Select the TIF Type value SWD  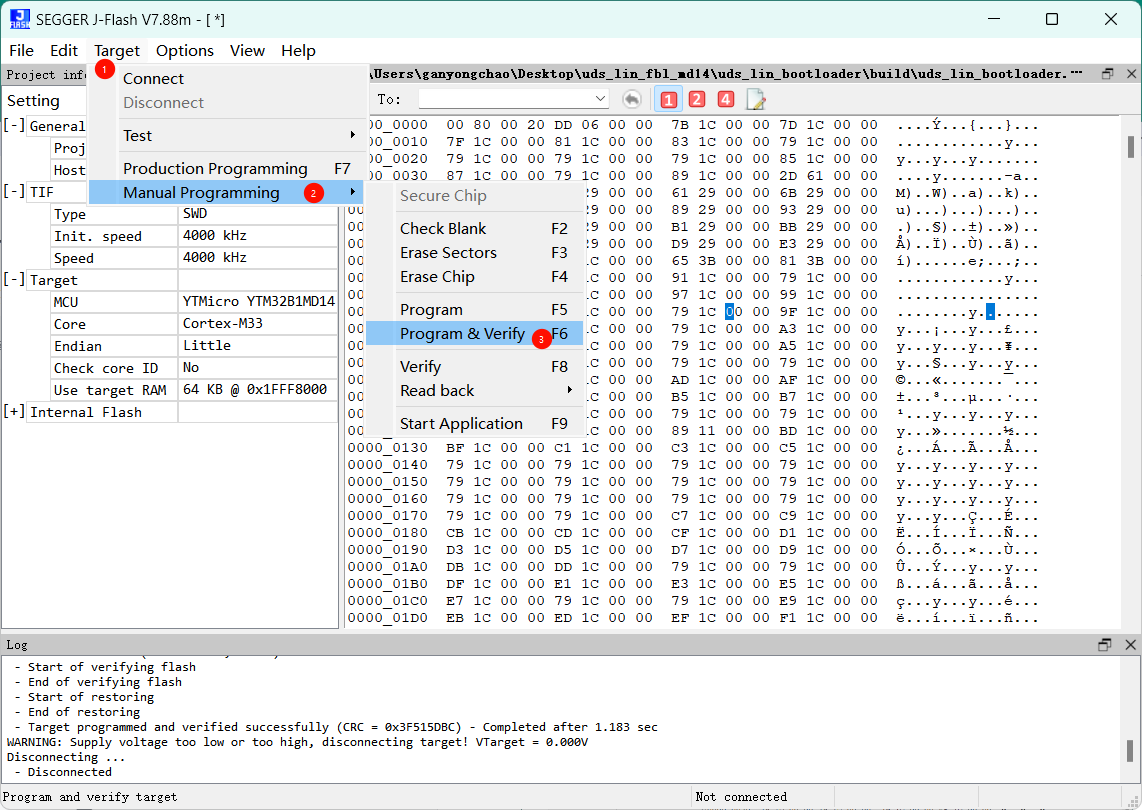(259, 213)
